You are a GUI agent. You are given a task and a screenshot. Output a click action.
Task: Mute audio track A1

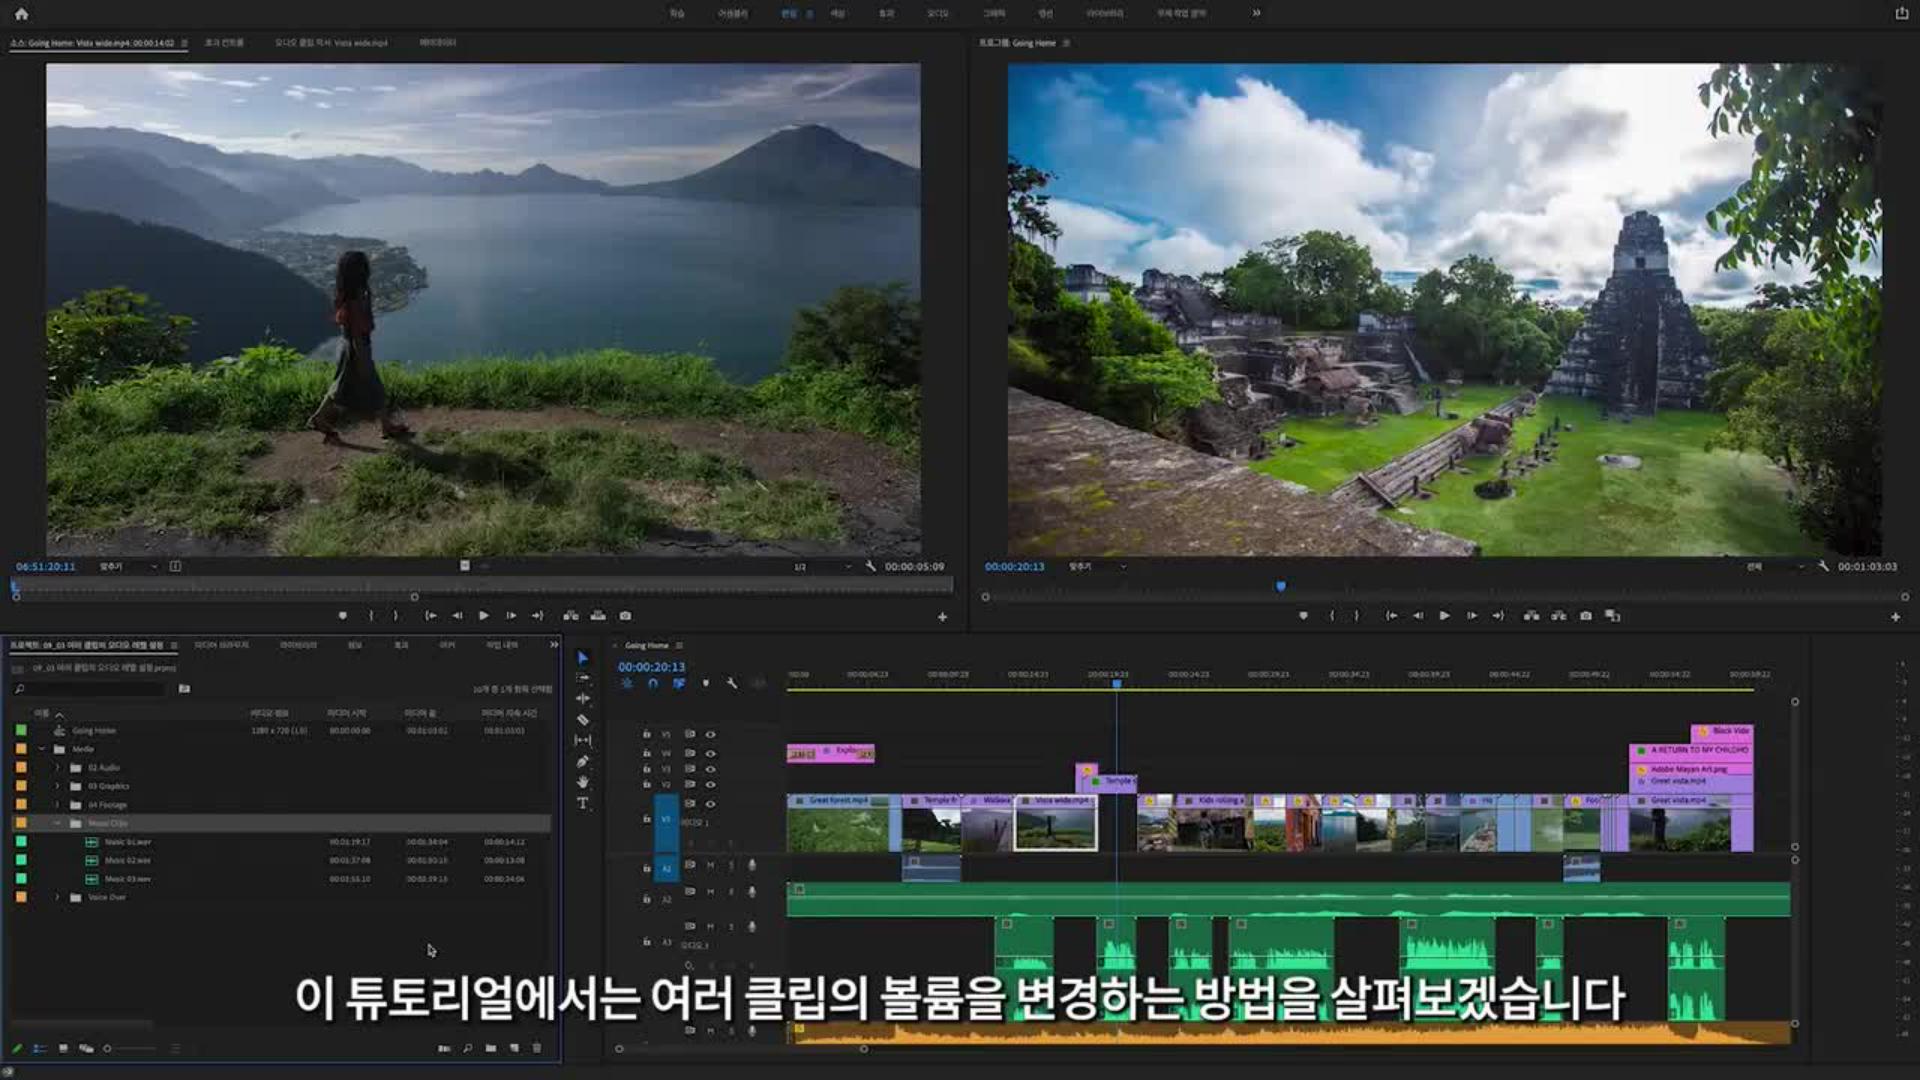pos(711,865)
